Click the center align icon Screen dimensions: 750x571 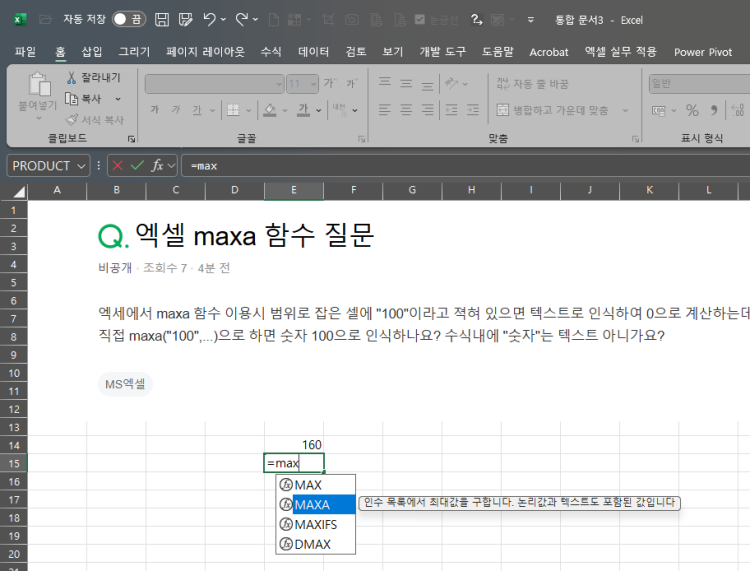click(406, 110)
